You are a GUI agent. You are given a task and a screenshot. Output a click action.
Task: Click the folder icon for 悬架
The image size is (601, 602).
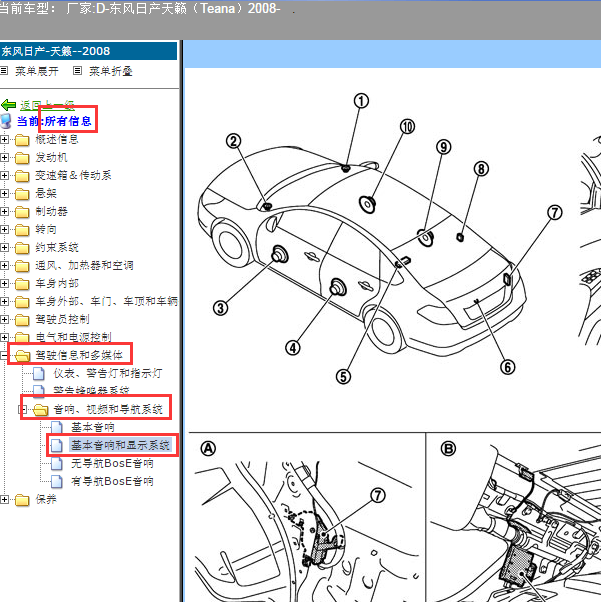[x=22, y=194]
